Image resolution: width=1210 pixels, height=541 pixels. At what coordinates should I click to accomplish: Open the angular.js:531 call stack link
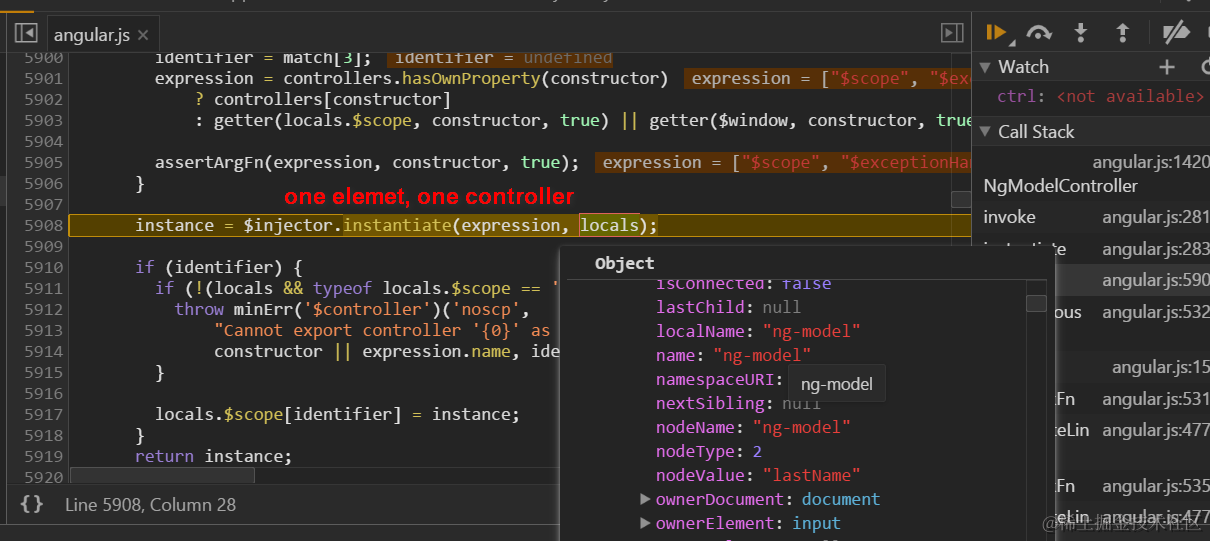(1155, 399)
